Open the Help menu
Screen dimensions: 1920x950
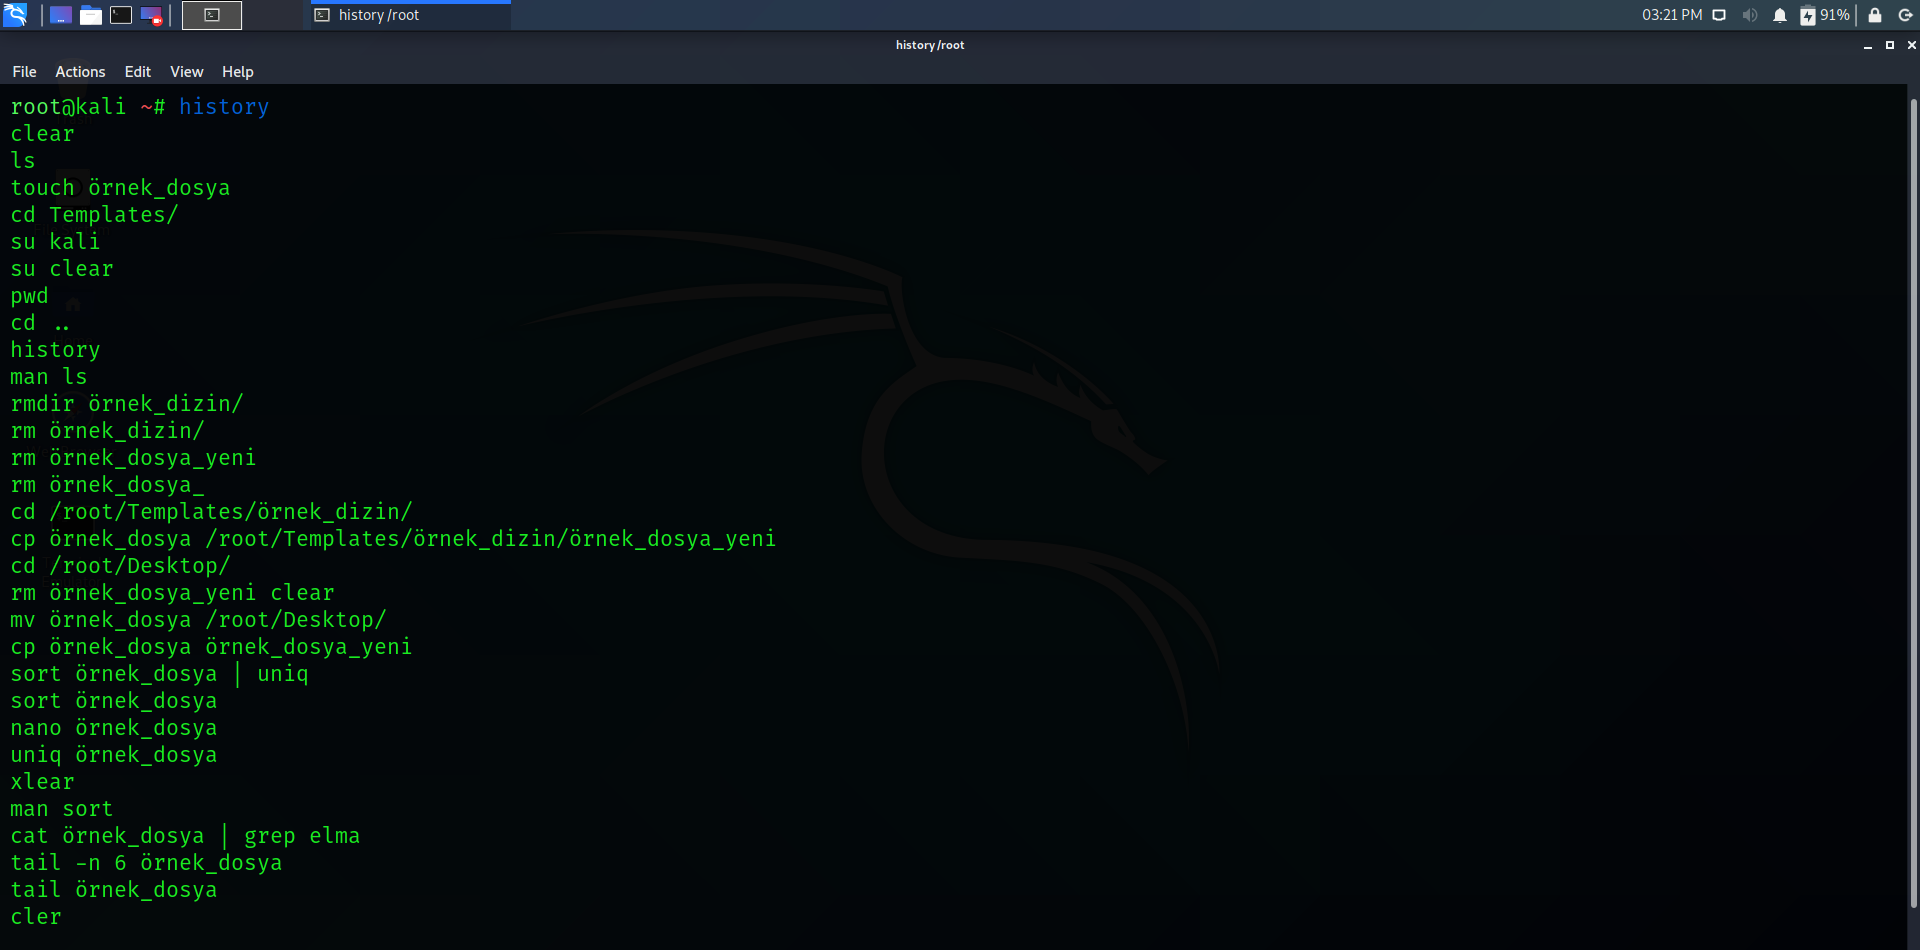pos(237,72)
